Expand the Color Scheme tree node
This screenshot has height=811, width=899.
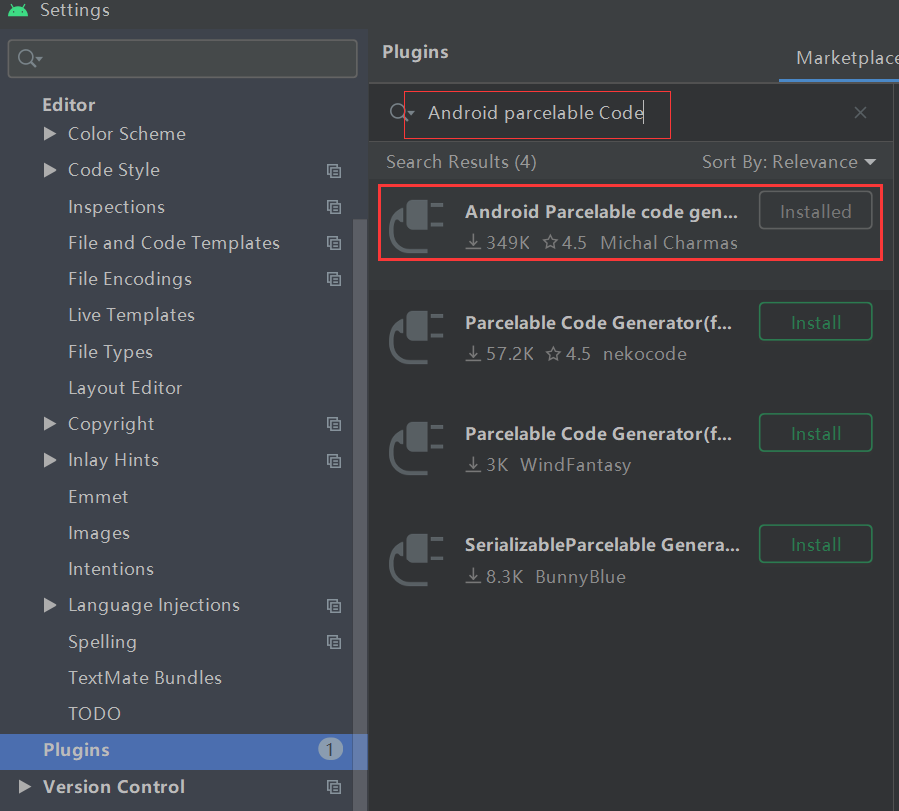[50, 134]
